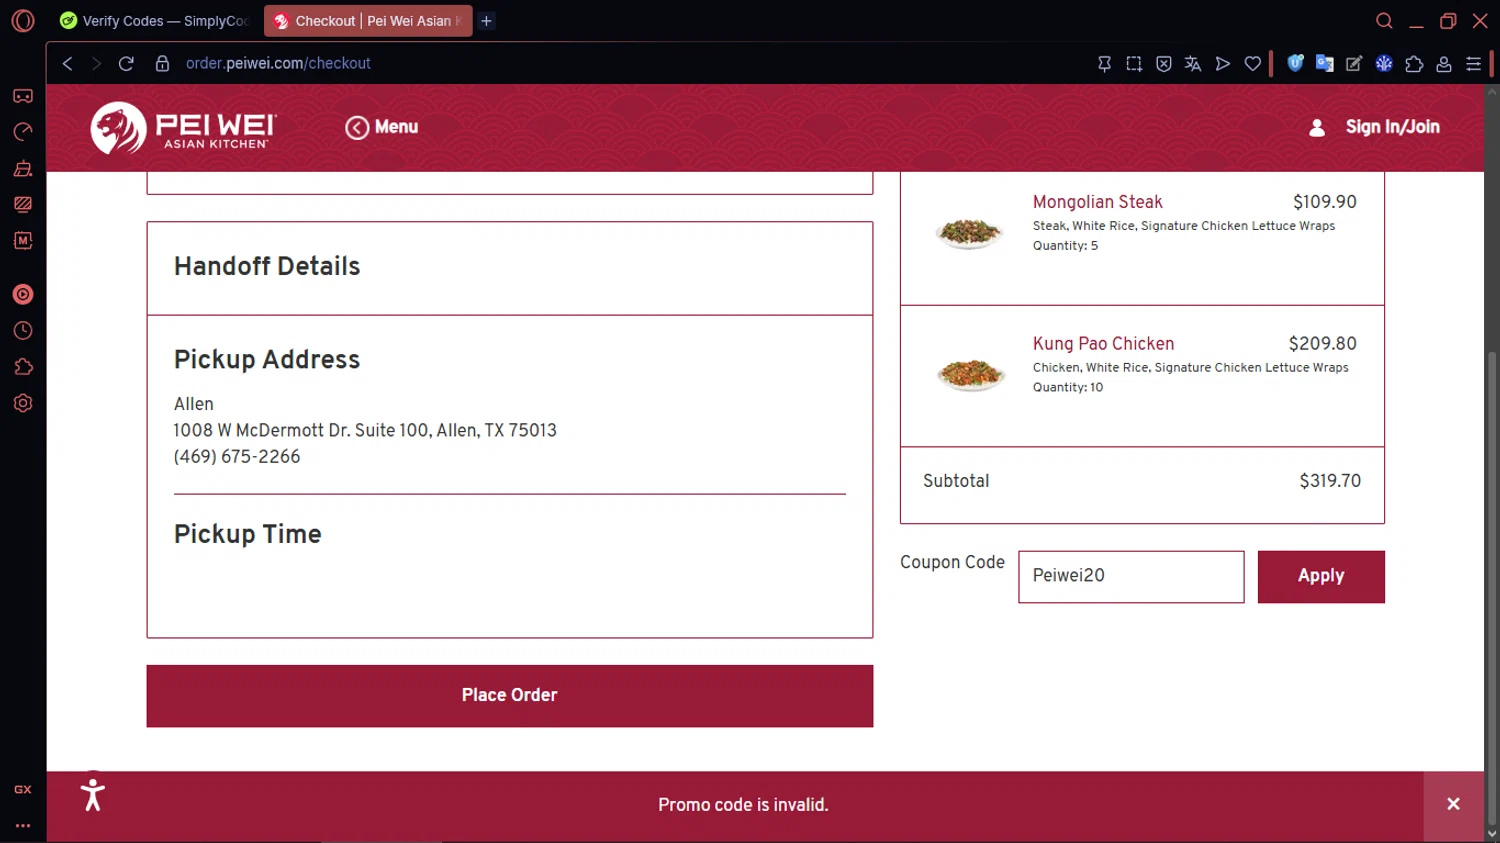View site security lock info
The image size is (1500, 843).
click(162, 63)
